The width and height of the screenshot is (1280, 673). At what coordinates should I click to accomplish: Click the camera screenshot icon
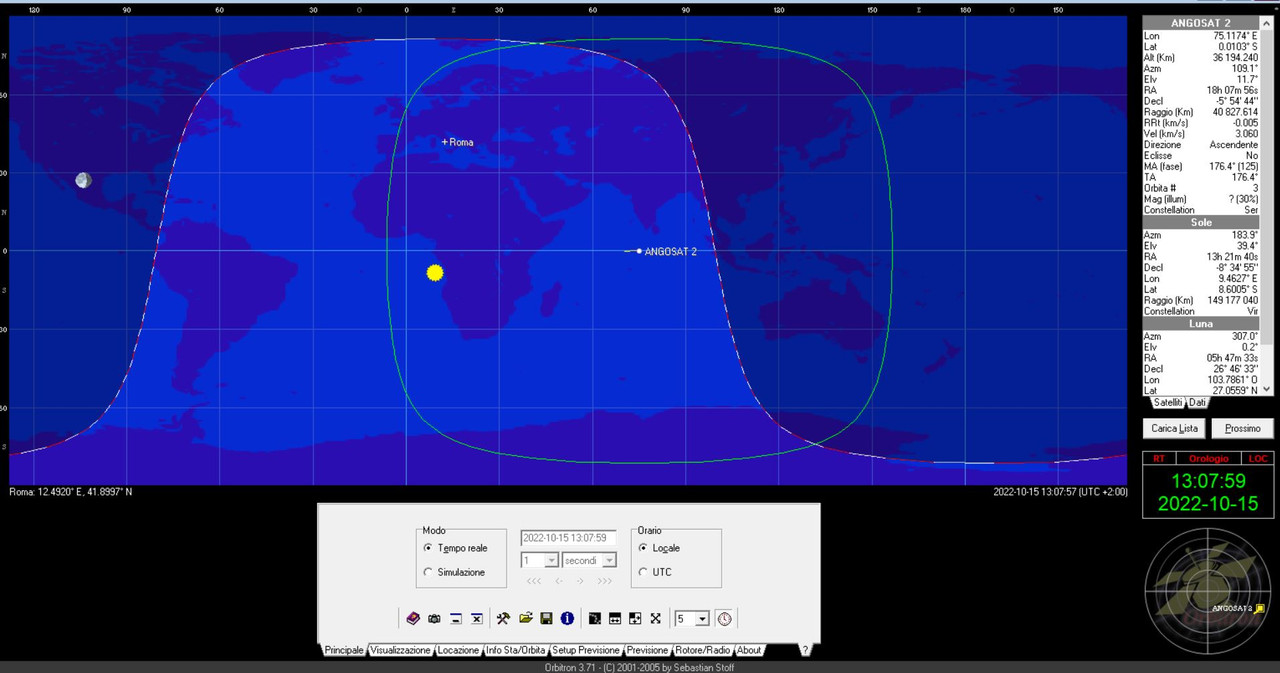434,618
